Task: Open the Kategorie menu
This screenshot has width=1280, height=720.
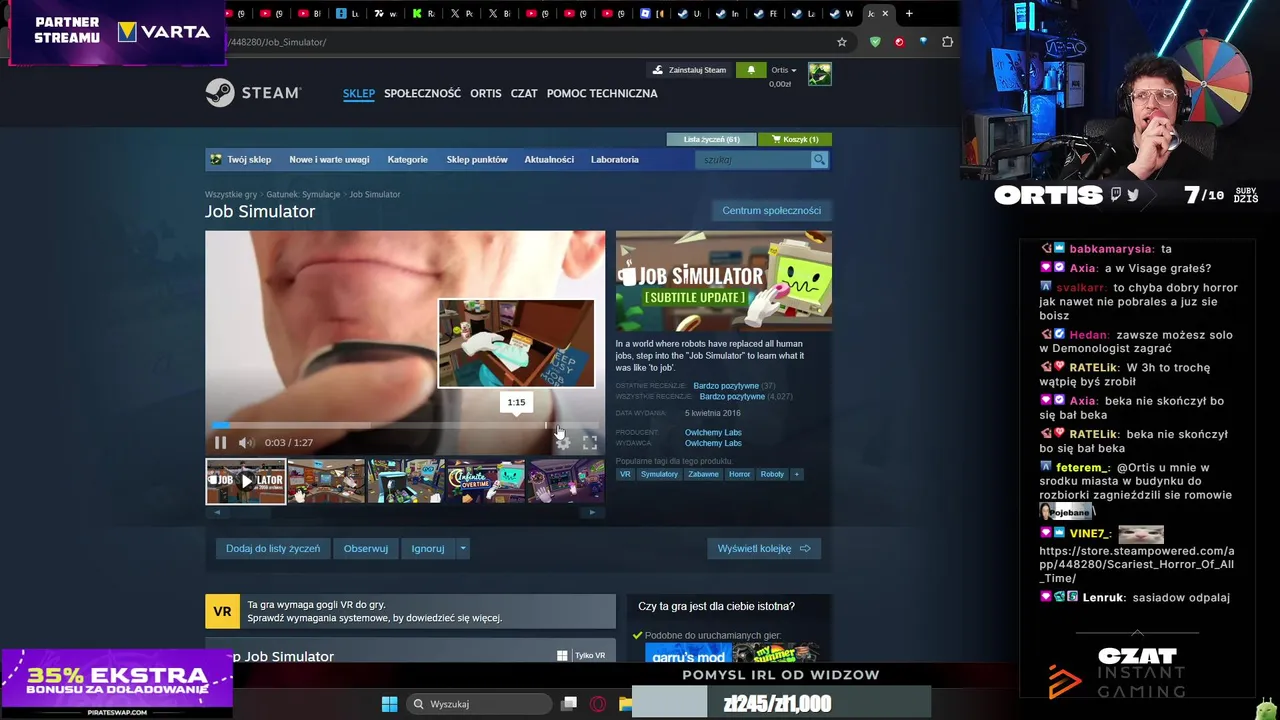Action: click(x=407, y=159)
